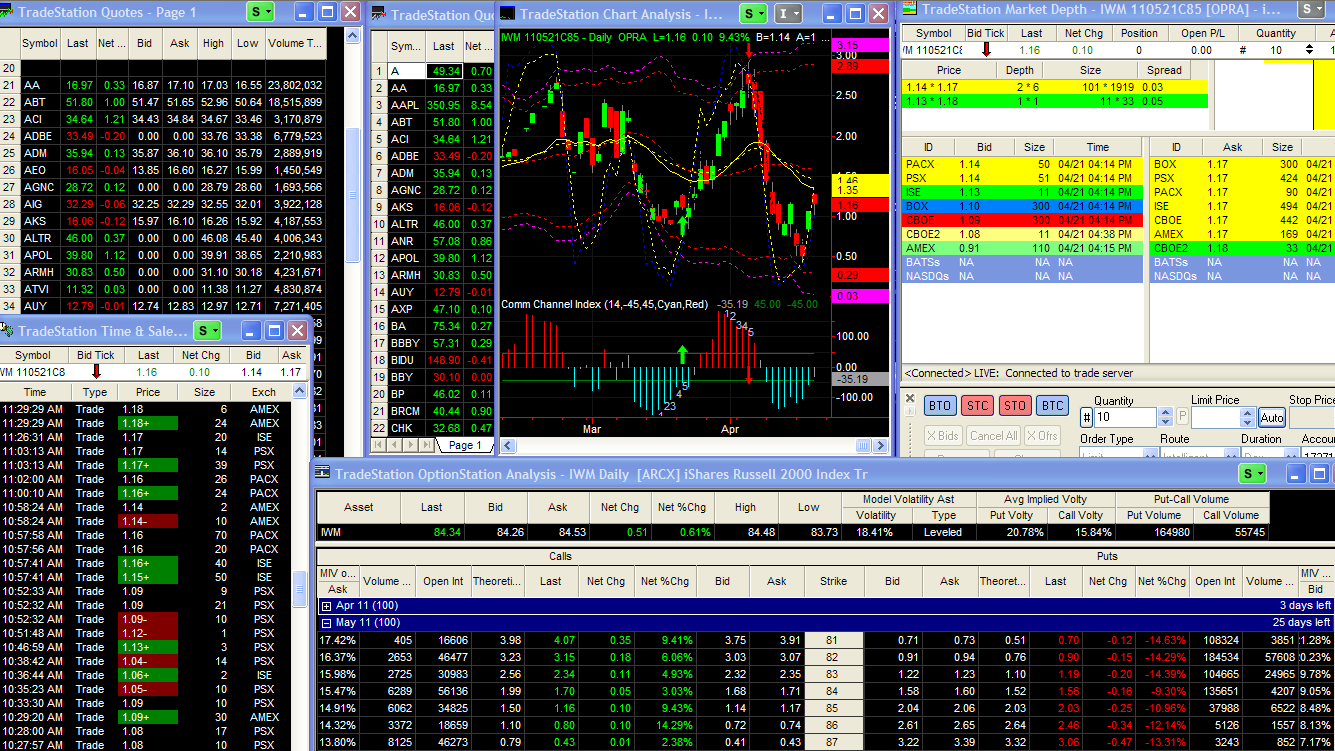Click the P button next to Quantity
Image resolution: width=1335 pixels, height=751 pixels.
pos(1182,417)
